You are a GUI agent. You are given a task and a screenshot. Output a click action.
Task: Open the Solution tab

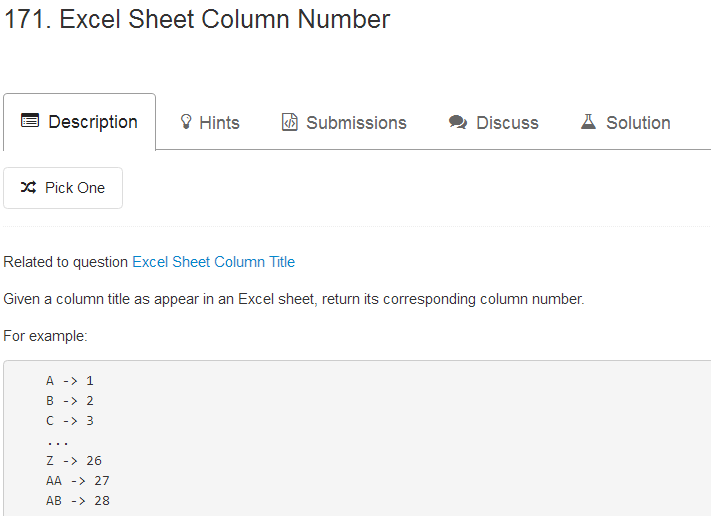tap(637, 123)
